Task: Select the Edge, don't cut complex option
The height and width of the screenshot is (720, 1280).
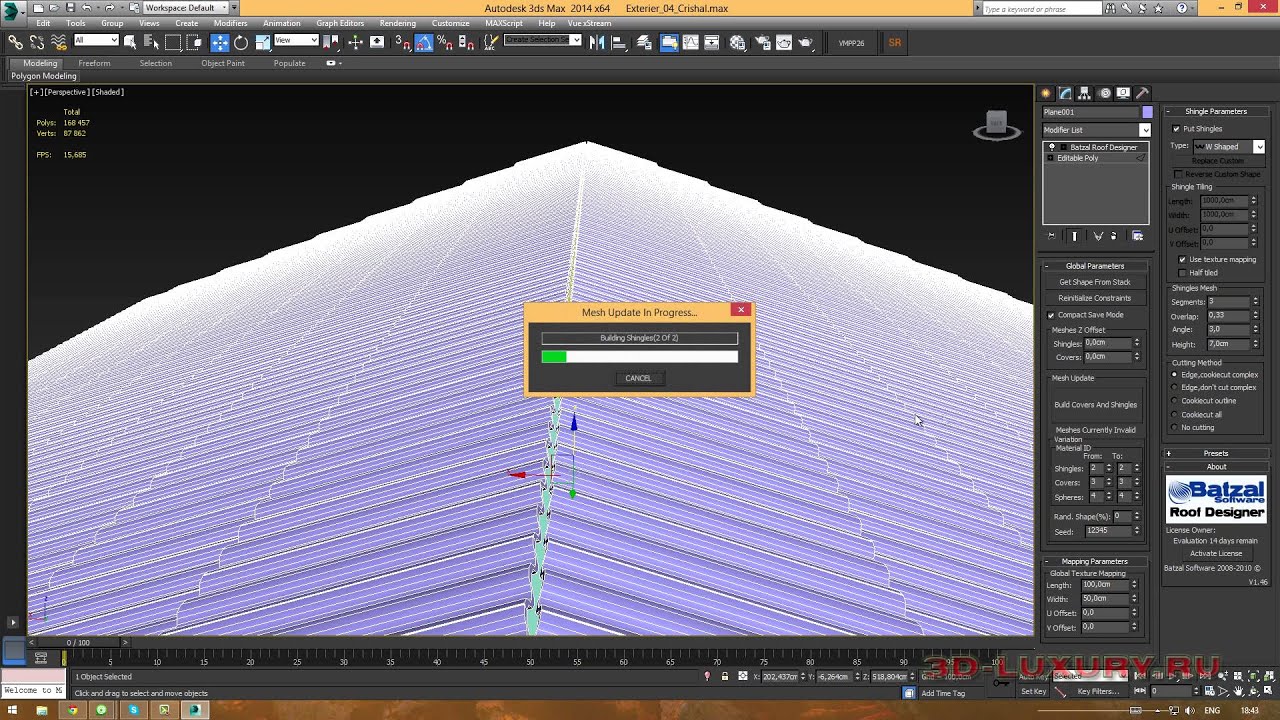Action: click(1175, 388)
